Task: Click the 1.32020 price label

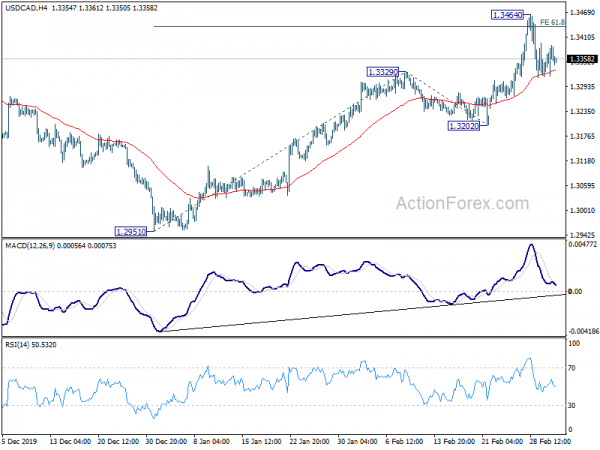Action: tap(463, 126)
